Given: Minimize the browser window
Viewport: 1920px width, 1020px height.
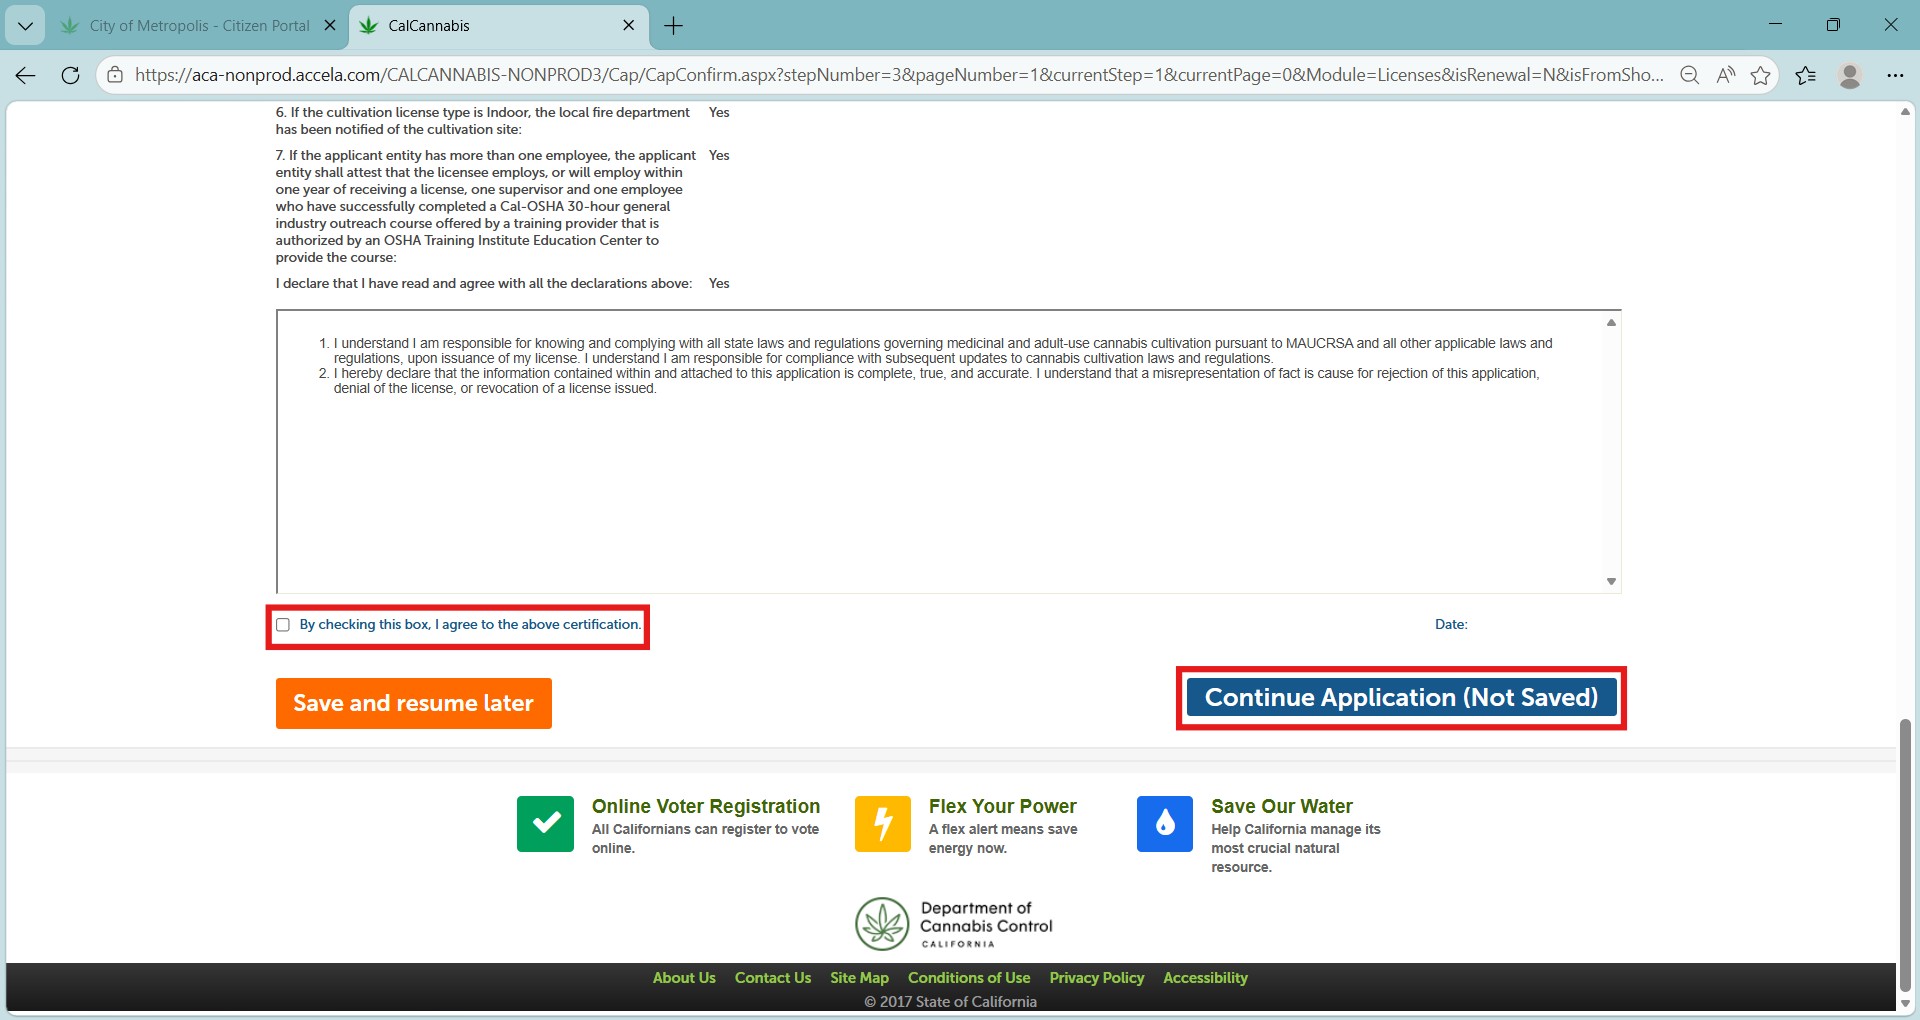Looking at the screenshot, I should [1776, 25].
